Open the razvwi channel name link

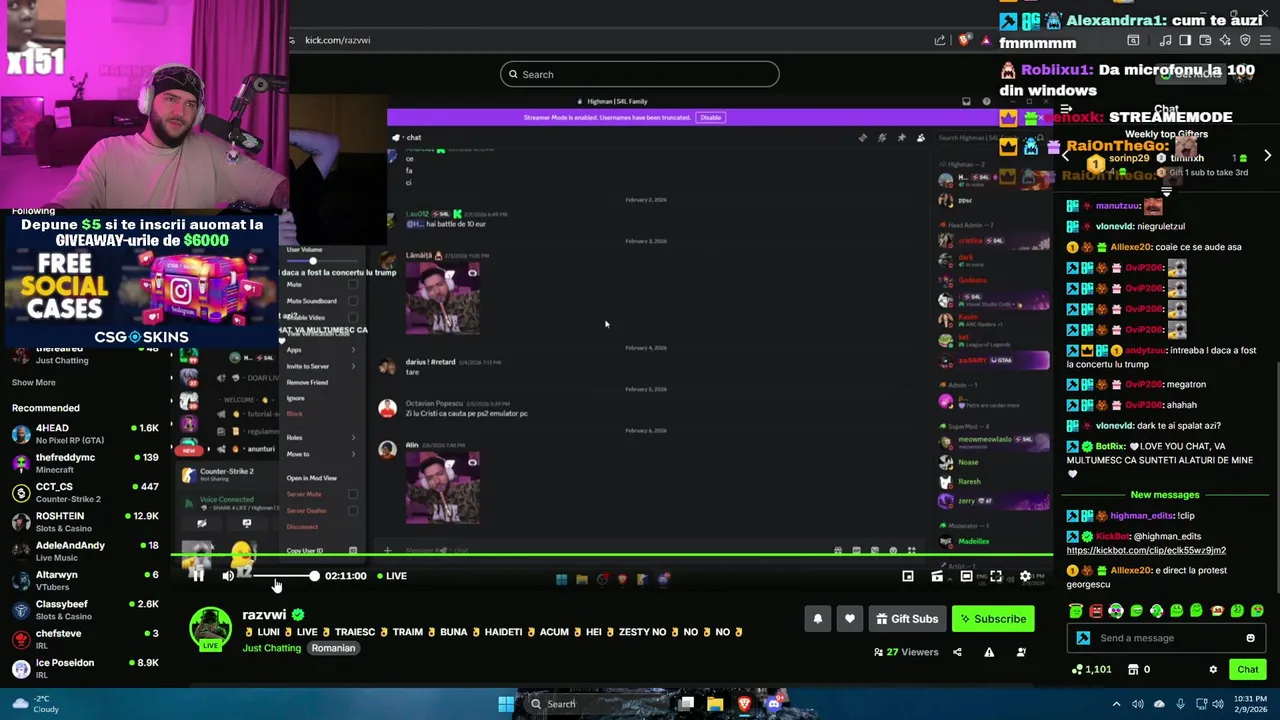click(x=264, y=615)
